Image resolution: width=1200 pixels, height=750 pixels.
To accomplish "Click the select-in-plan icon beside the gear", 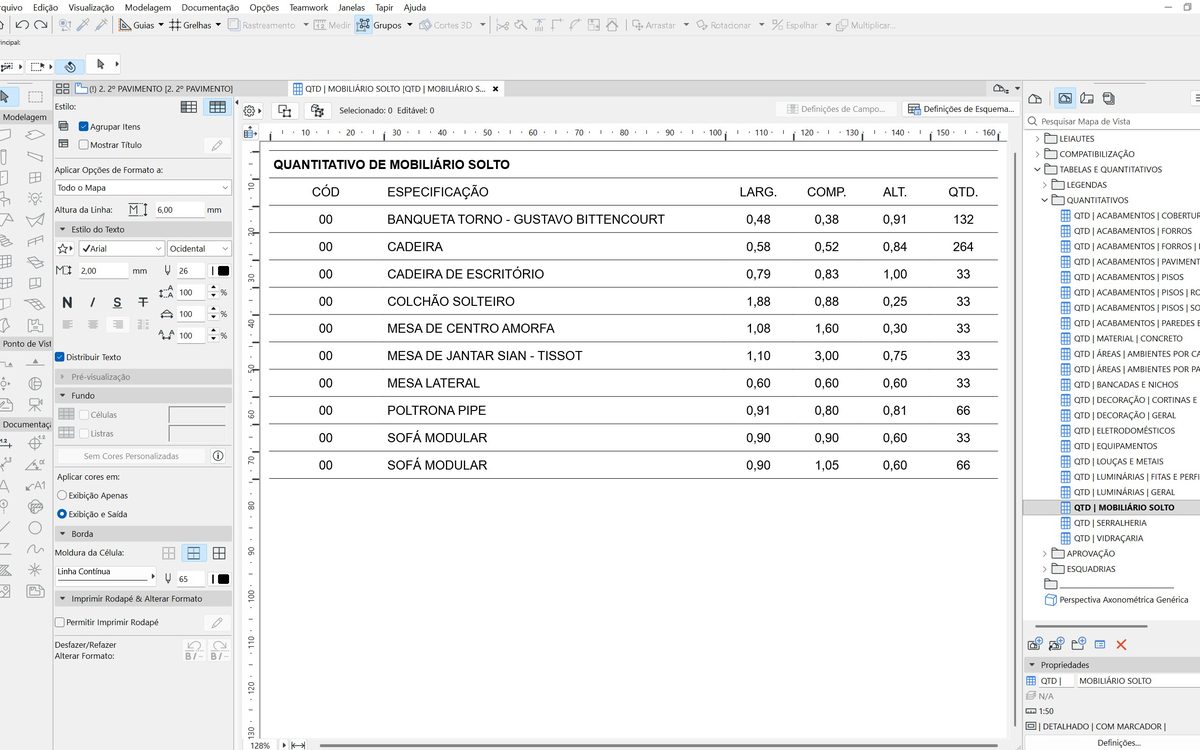I will [x=284, y=111].
